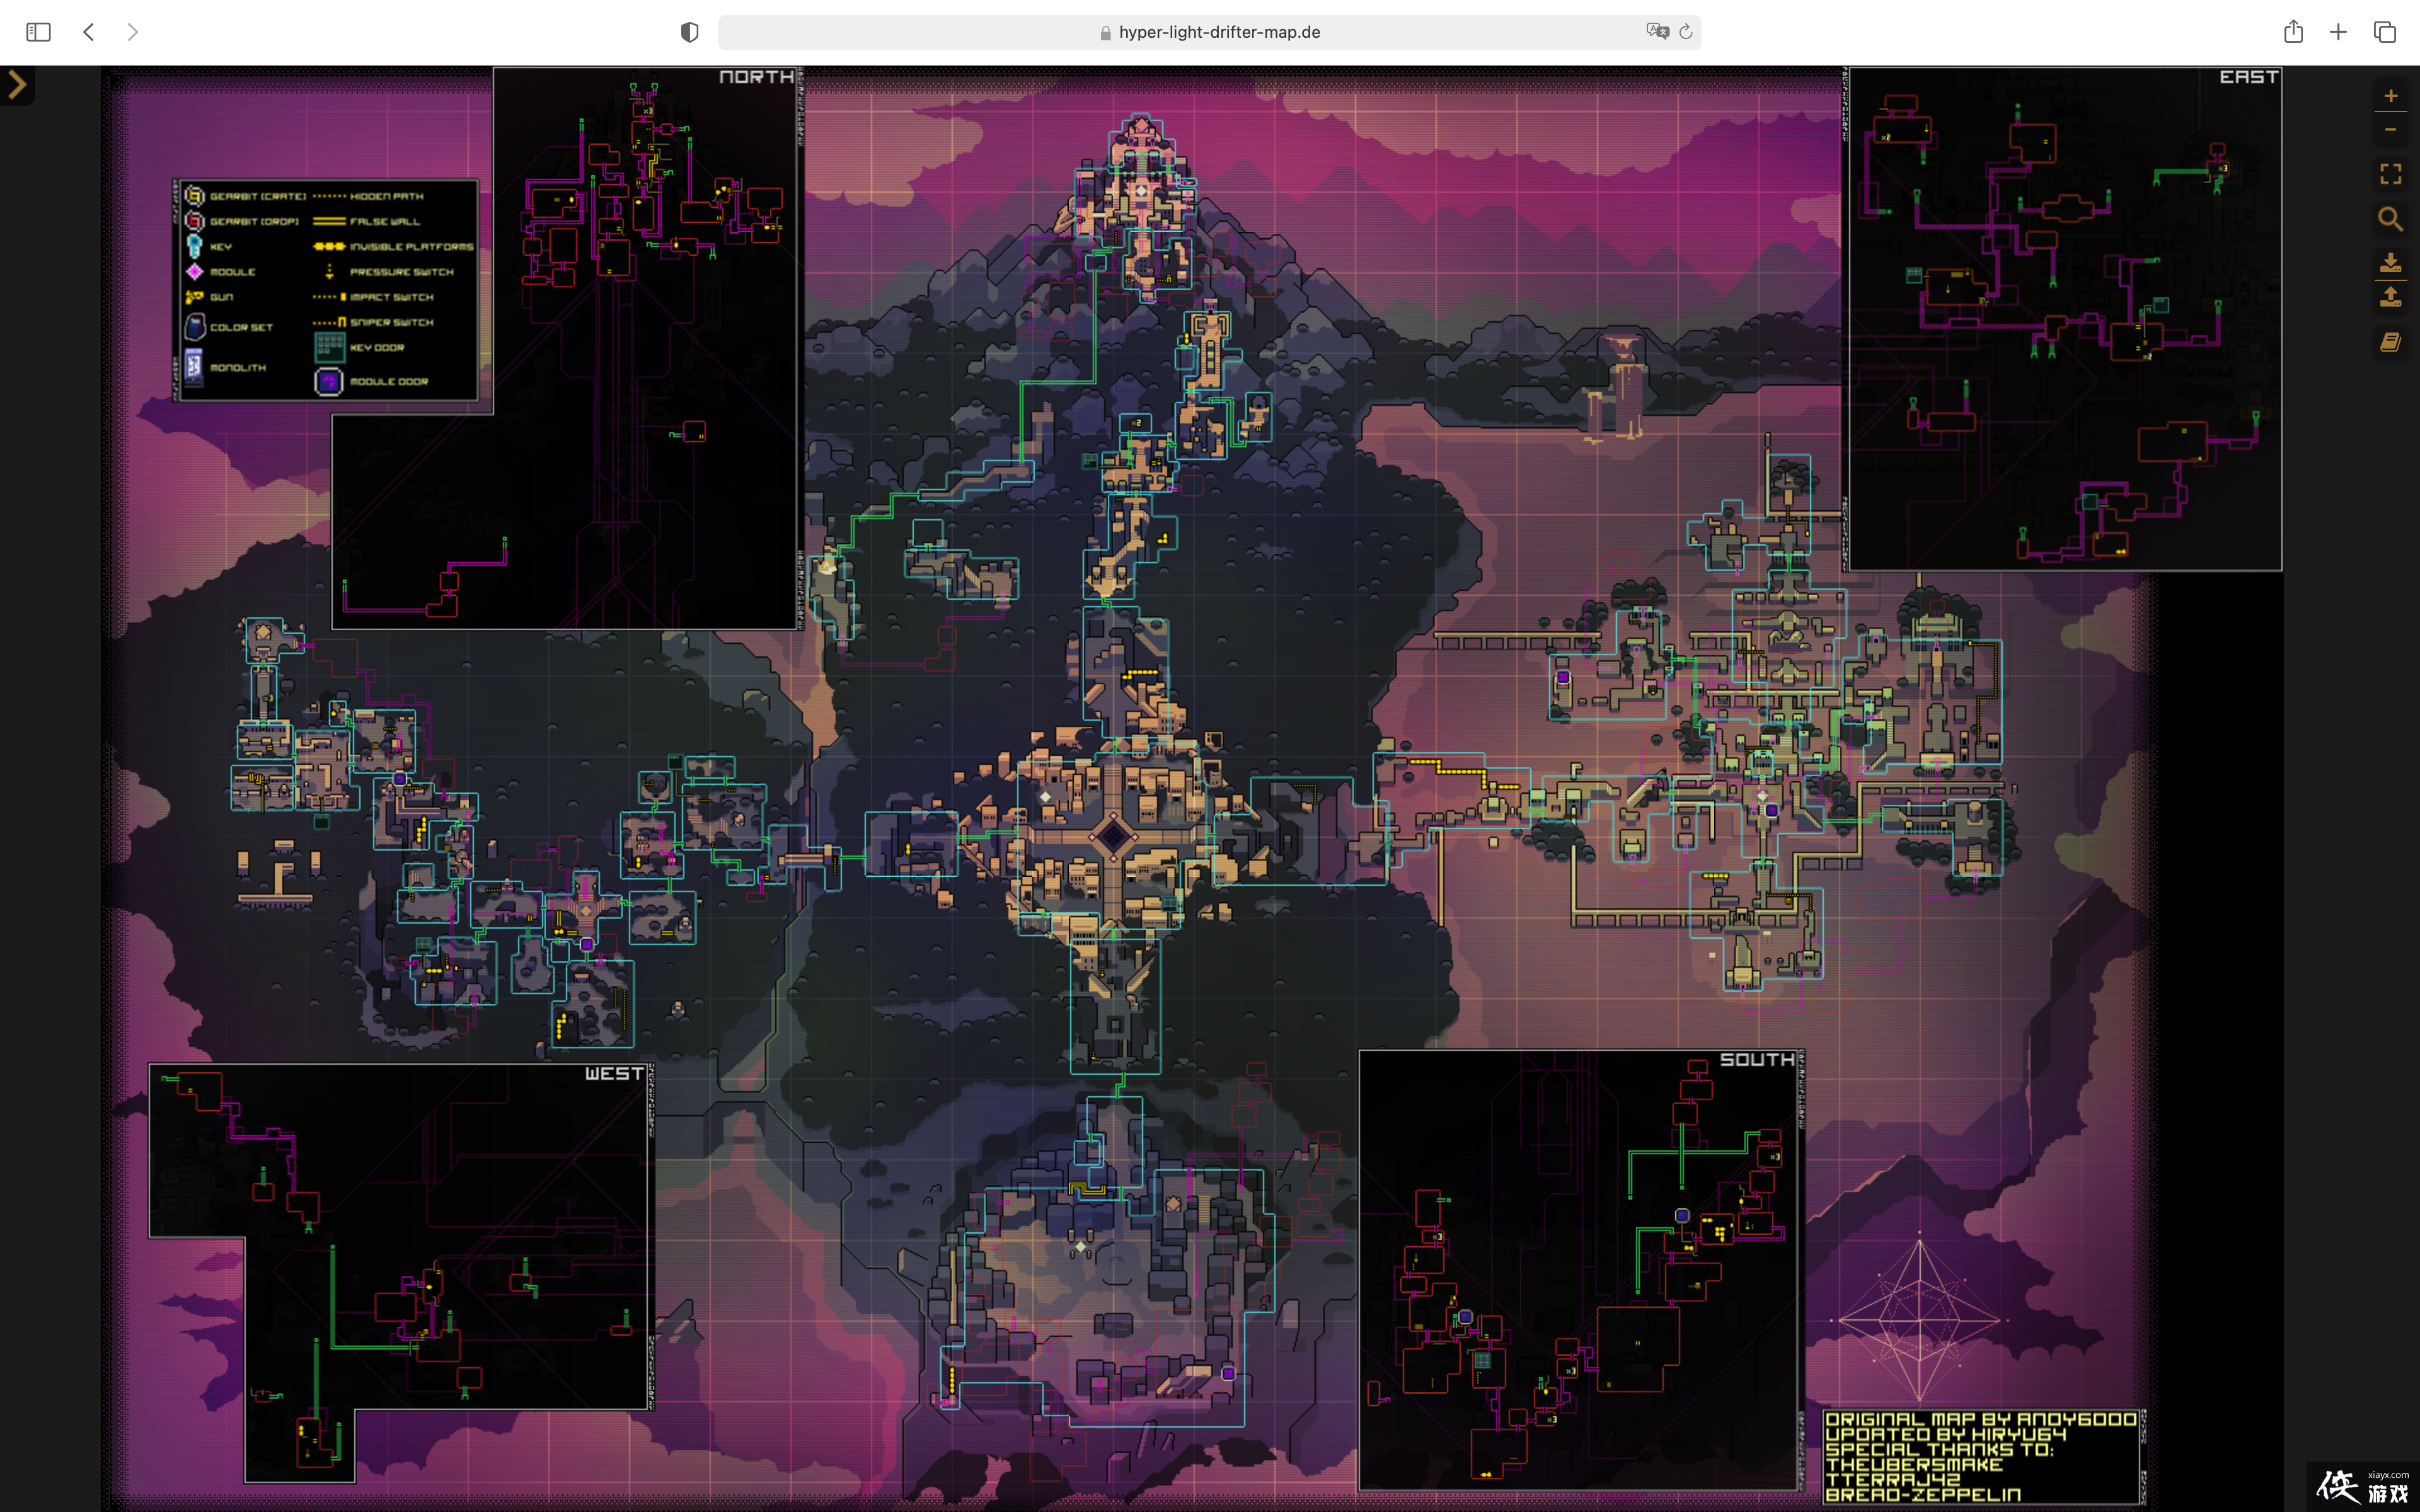Viewport: 2420px width, 1512px height.
Task: Click the EAST inset map label
Action: pos(2248,77)
